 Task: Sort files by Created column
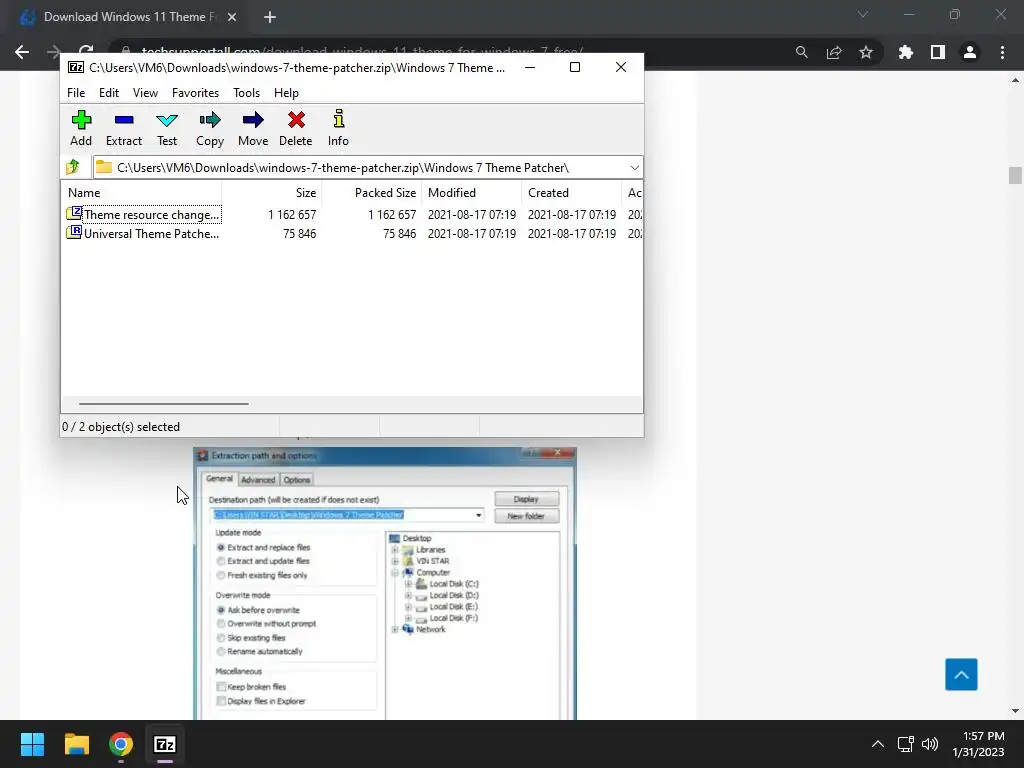pos(571,193)
